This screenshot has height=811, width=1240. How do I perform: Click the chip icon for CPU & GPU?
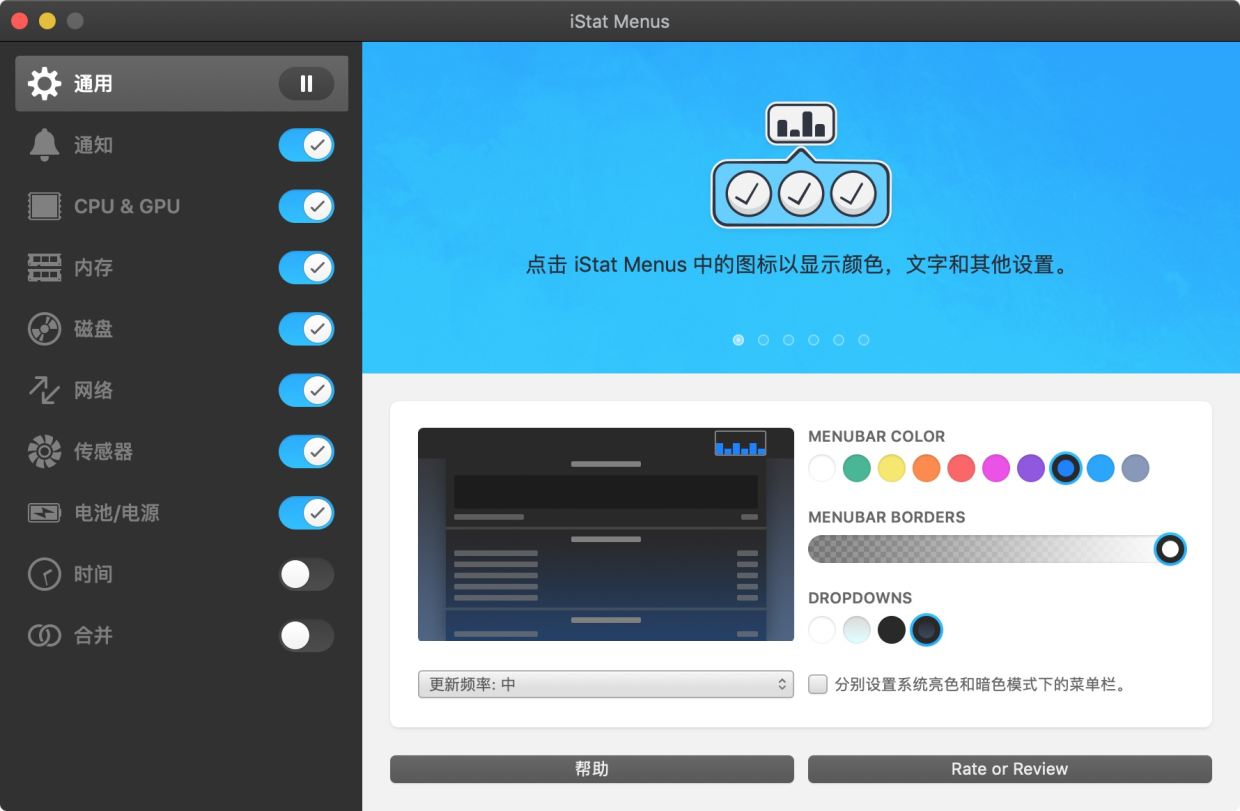[x=44, y=206]
